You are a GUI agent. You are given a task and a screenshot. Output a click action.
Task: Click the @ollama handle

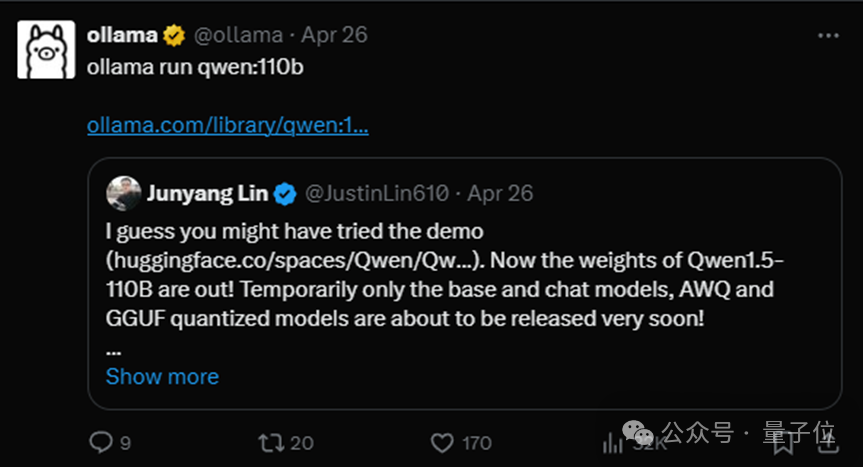point(238,36)
